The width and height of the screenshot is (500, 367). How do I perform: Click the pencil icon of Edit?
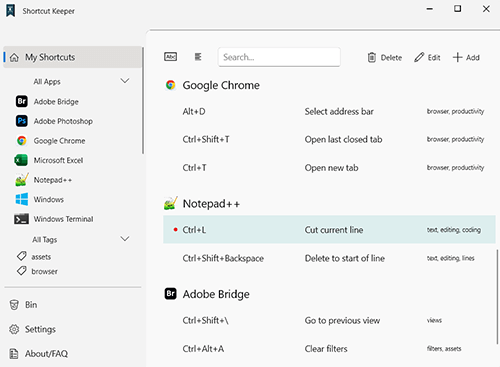click(x=419, y=57)
